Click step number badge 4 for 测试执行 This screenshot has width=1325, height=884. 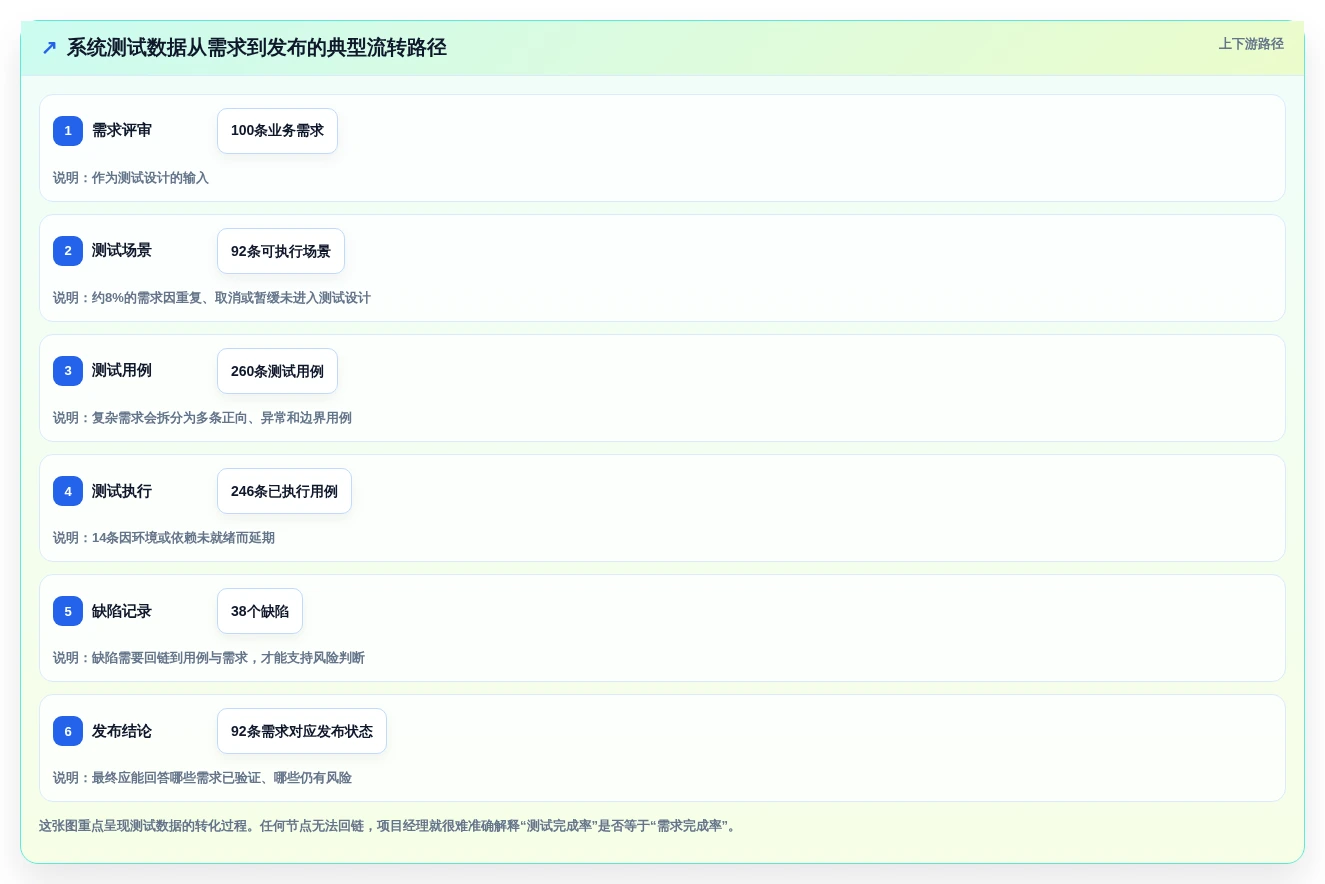click(x=68, y=491)
